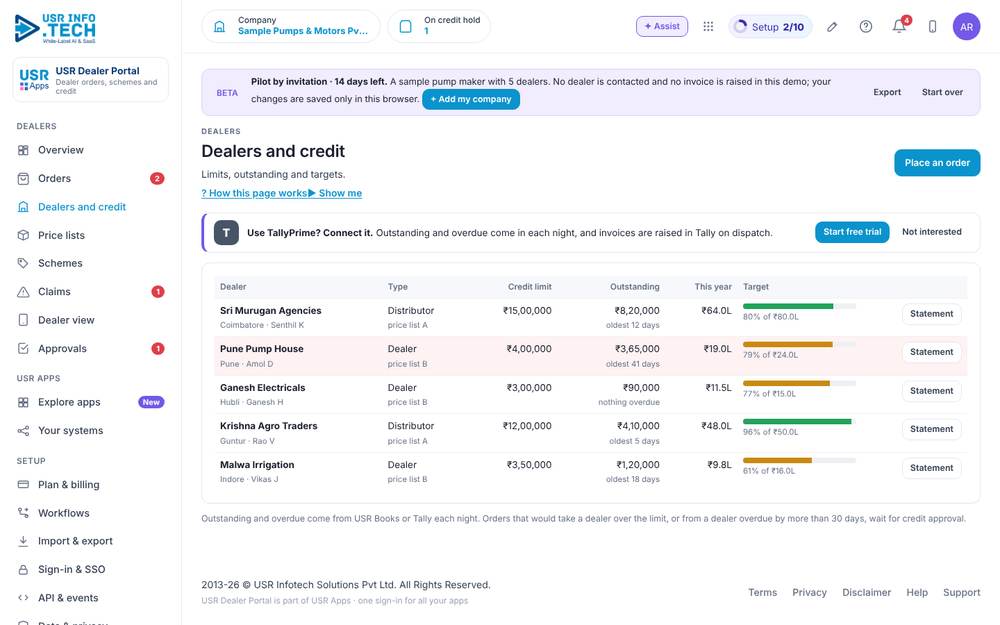Open Claims menu item
Viewport: 1000px width, 625px height.
[x=91, y=292]
